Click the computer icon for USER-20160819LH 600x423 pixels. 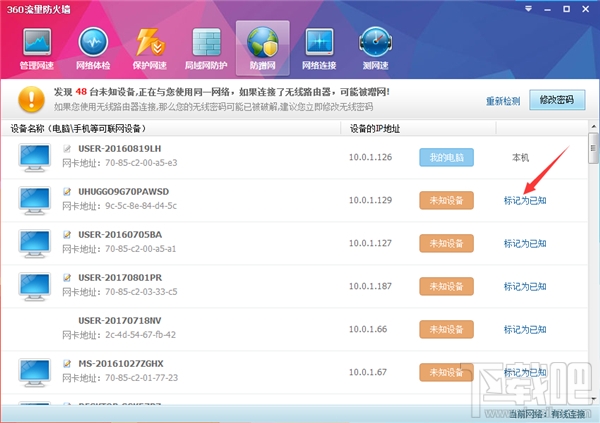(34, 157)
